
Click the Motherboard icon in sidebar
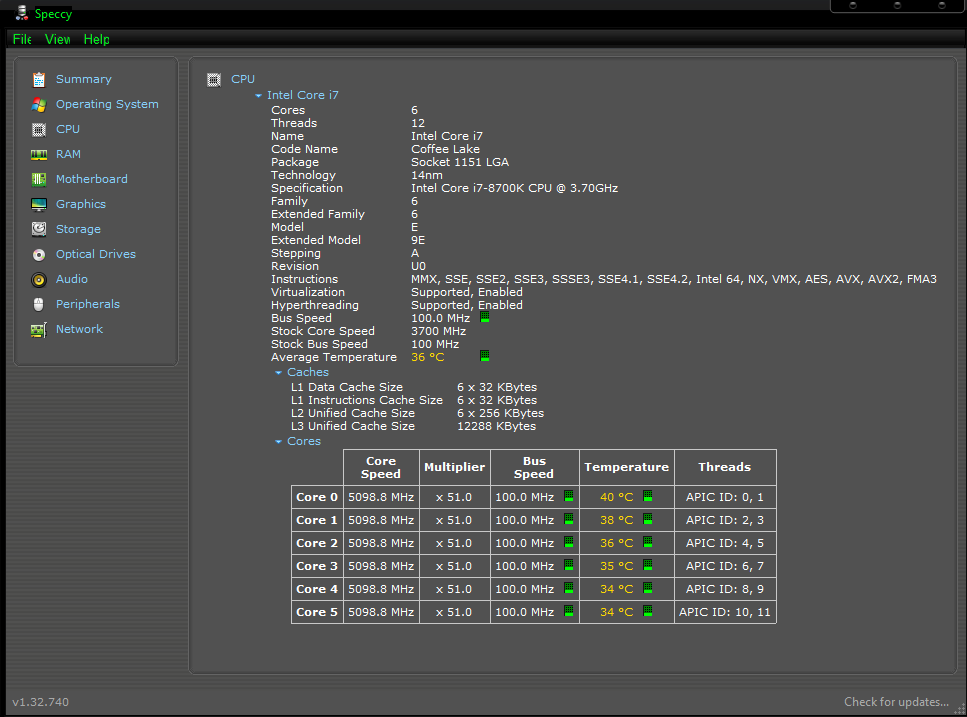[39, 179]
